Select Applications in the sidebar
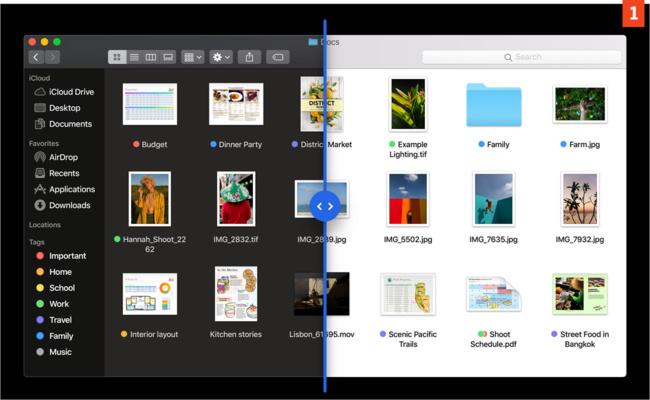This screenshot has width=650, height=400. (x=72, y=189)
